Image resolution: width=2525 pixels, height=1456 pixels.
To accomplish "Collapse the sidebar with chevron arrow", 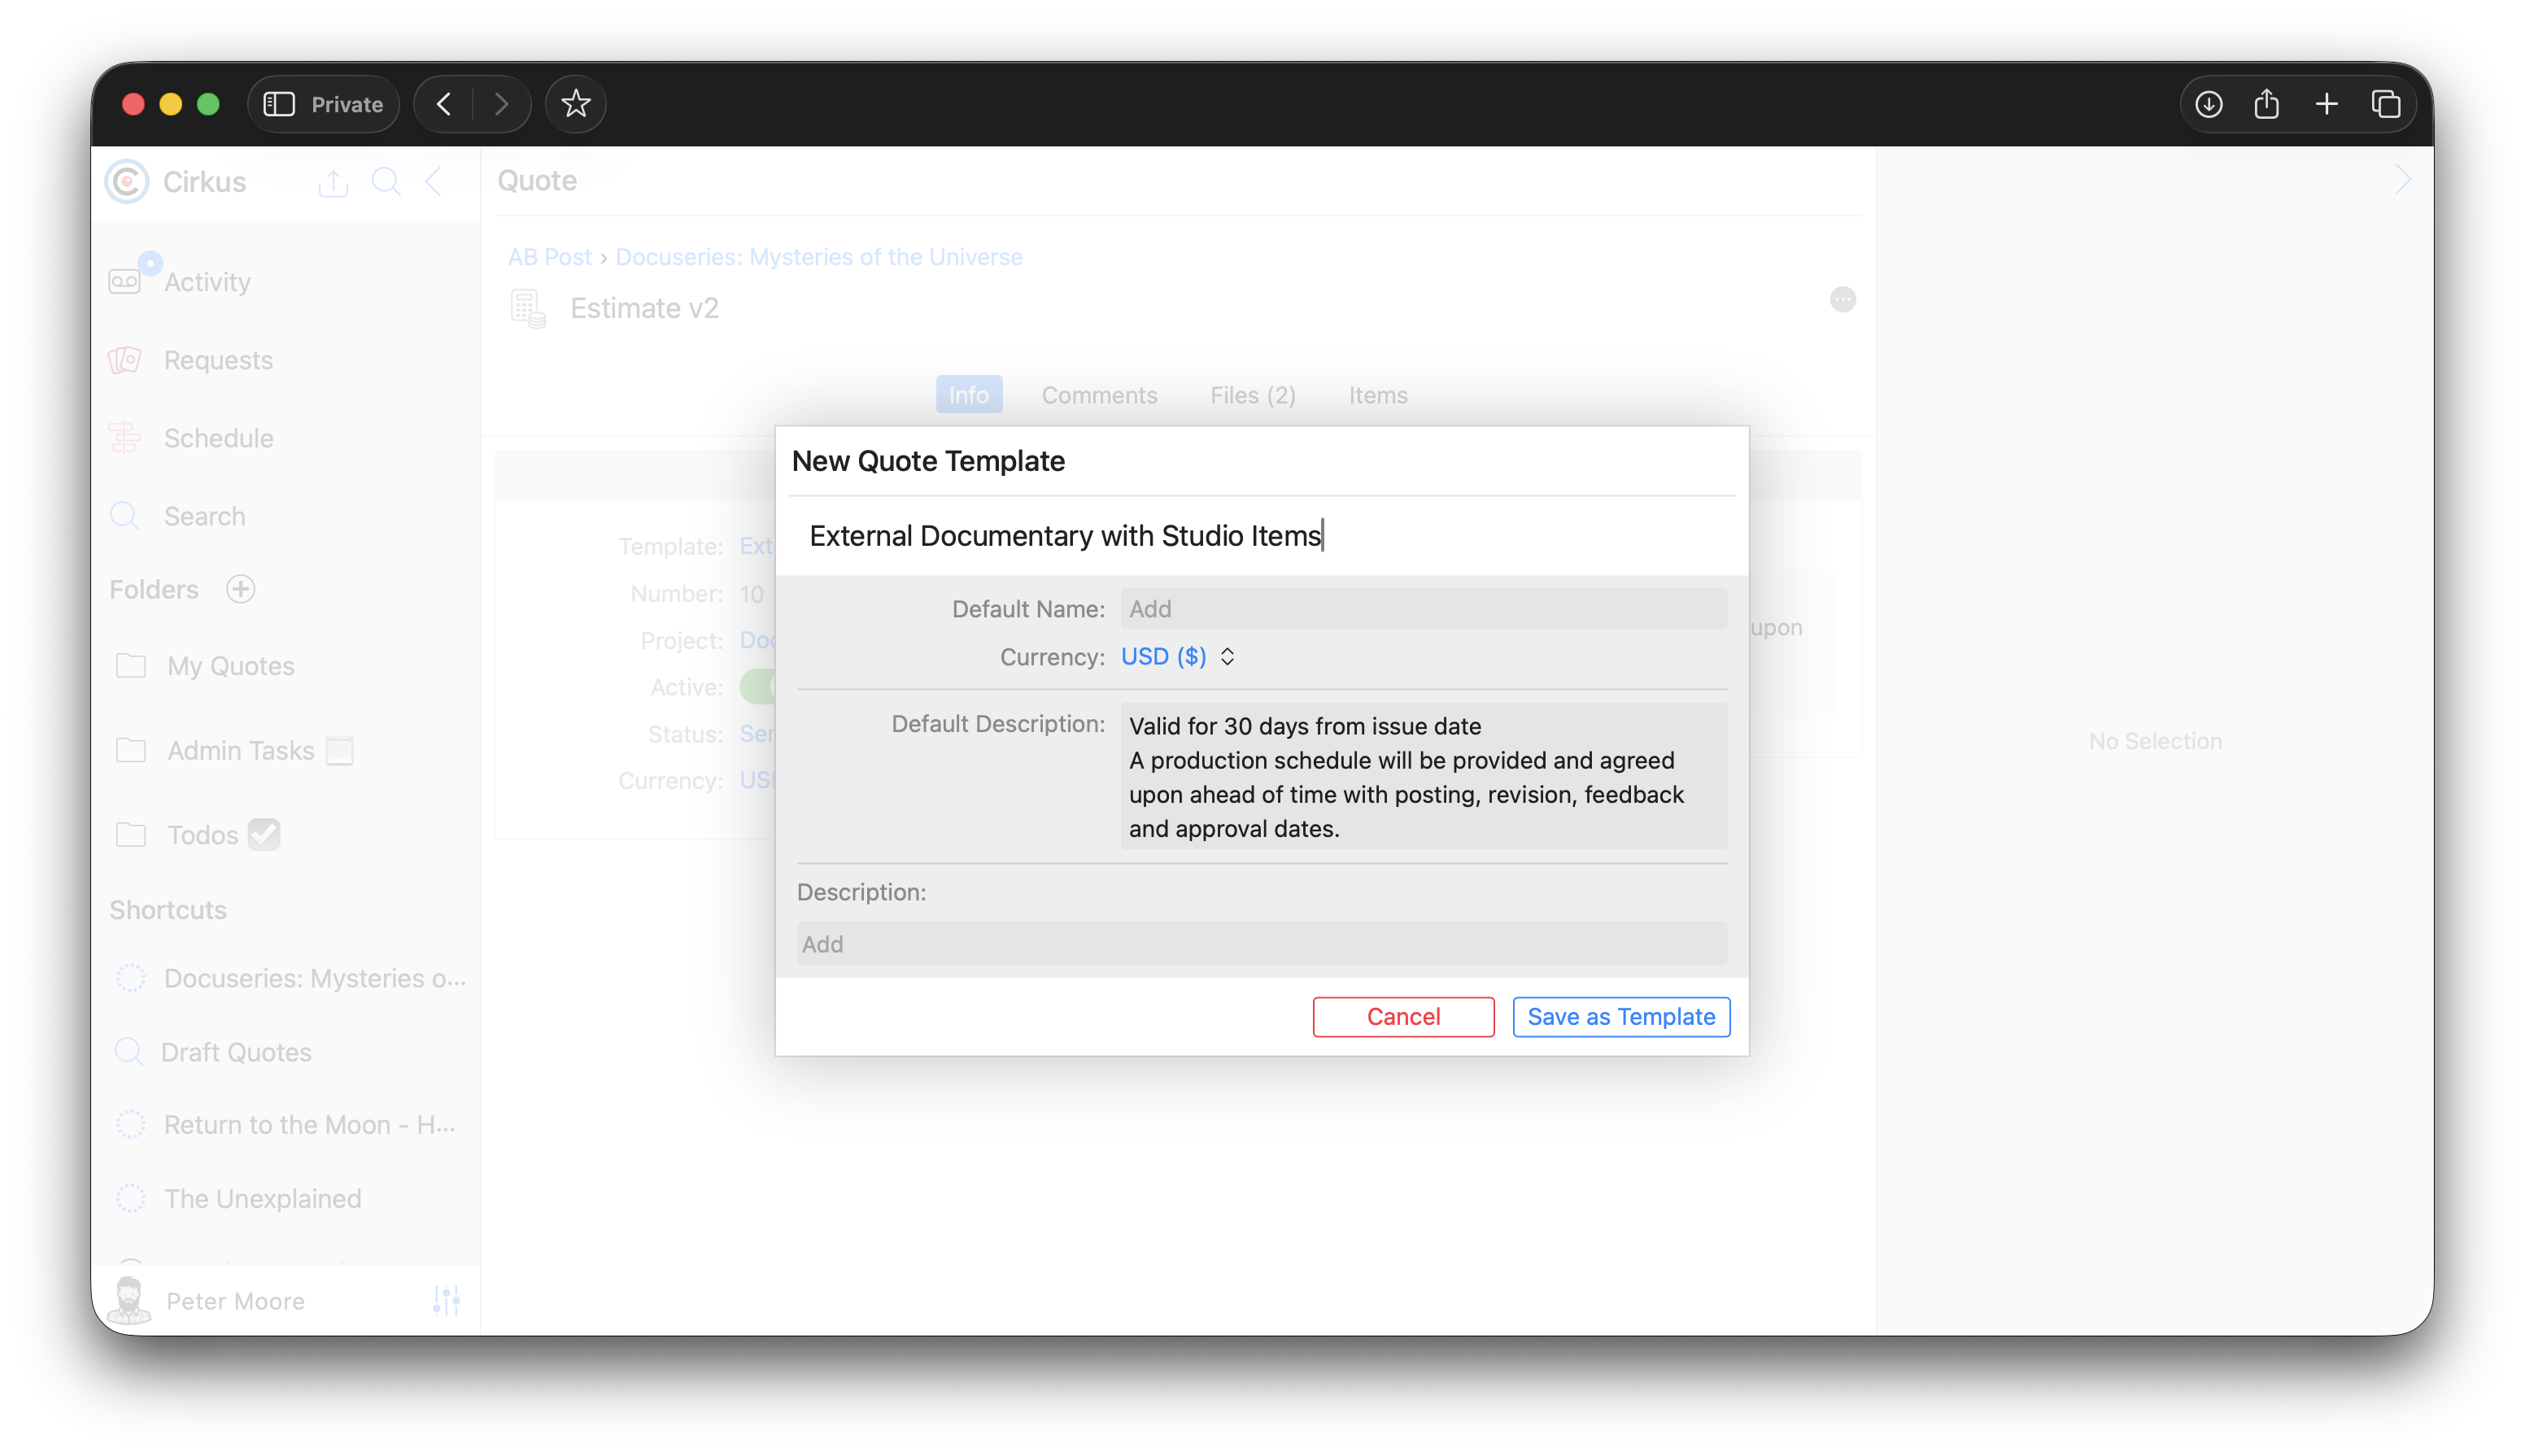I will pyautogui.click(x=434, y=182).
